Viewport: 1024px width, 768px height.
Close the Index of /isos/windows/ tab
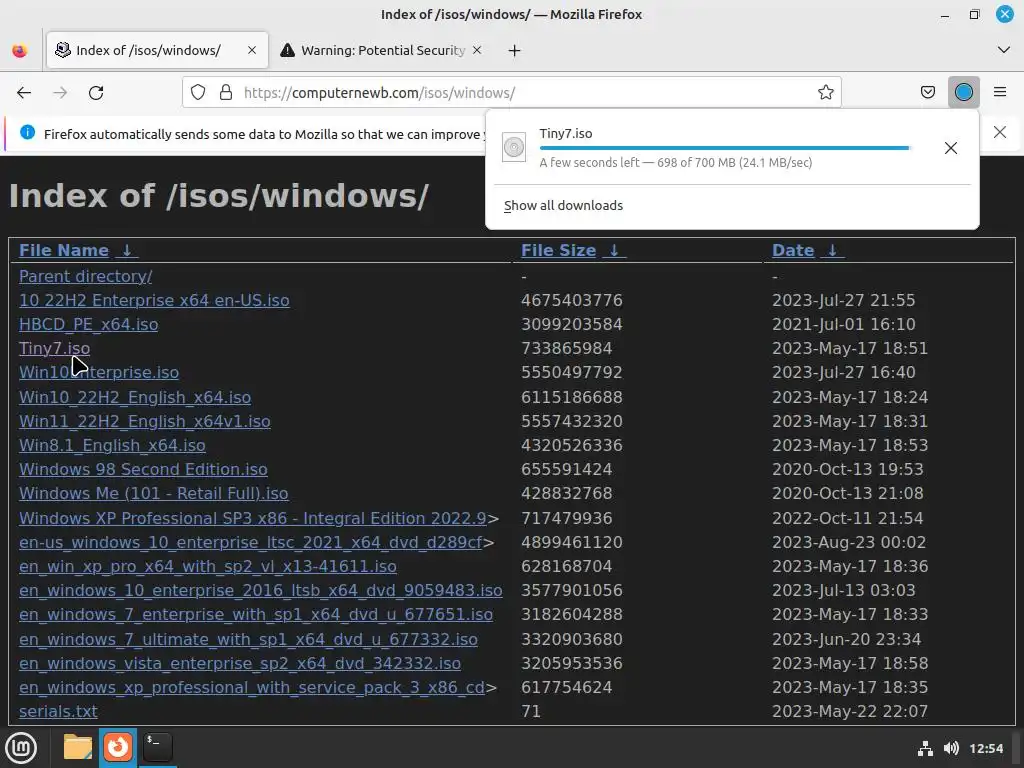tap(252, 50)
